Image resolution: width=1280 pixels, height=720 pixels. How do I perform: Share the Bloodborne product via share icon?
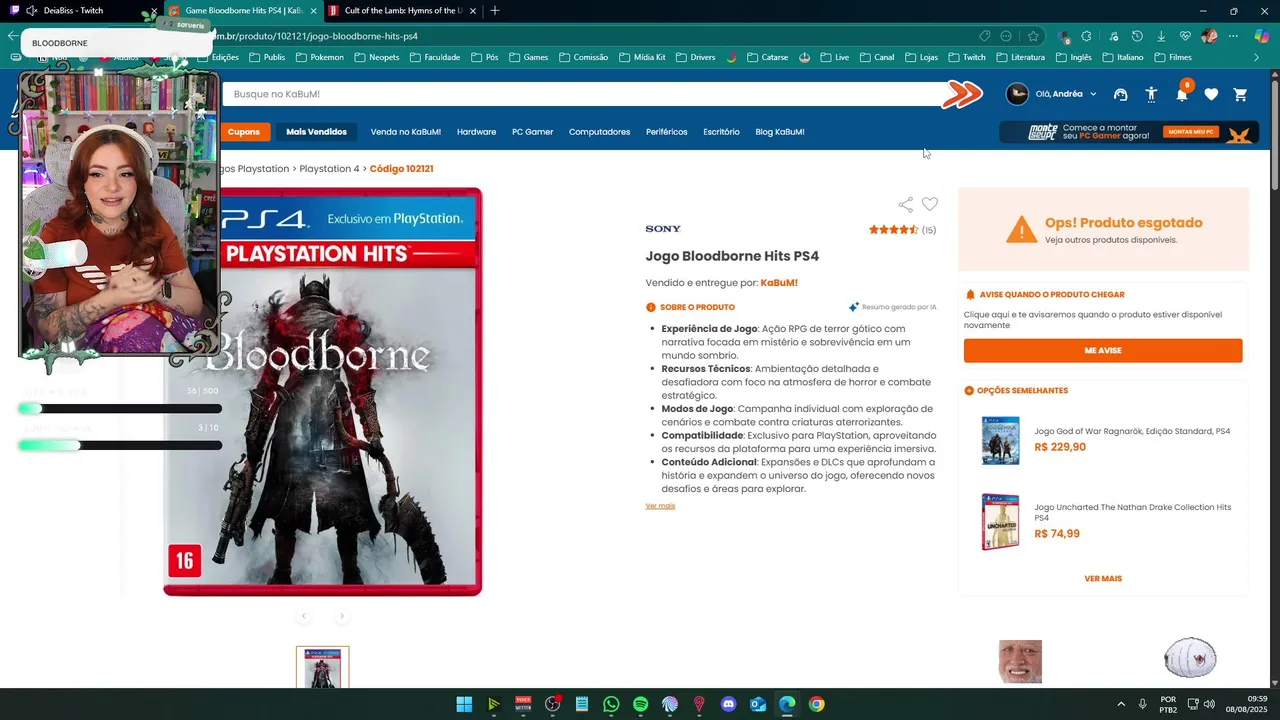(905, 204)
